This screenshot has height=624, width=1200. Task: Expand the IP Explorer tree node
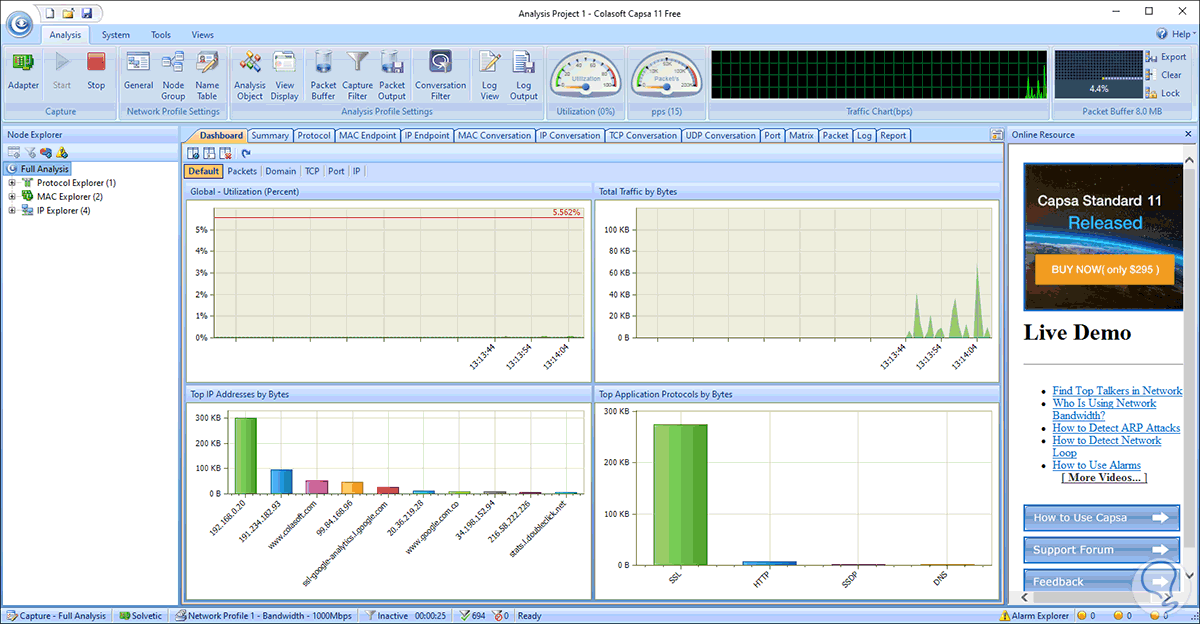click(12, 211)
